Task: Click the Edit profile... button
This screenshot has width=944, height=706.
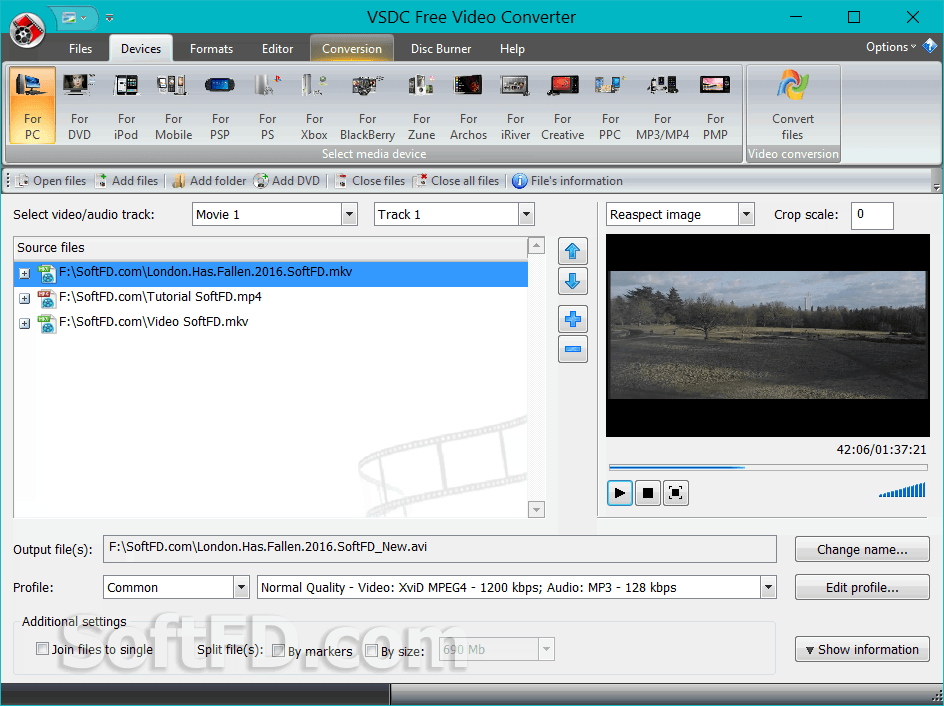Action: pos(862,587)
